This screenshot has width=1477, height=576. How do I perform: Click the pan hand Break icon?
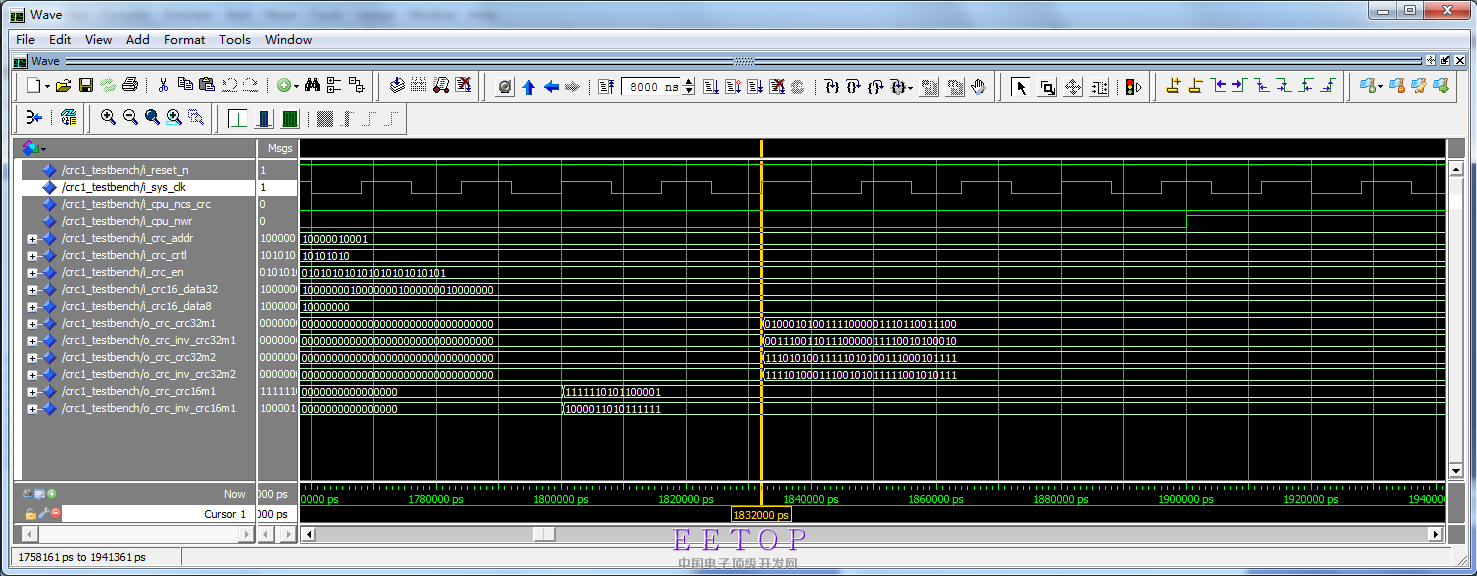[x=978, y=87]
